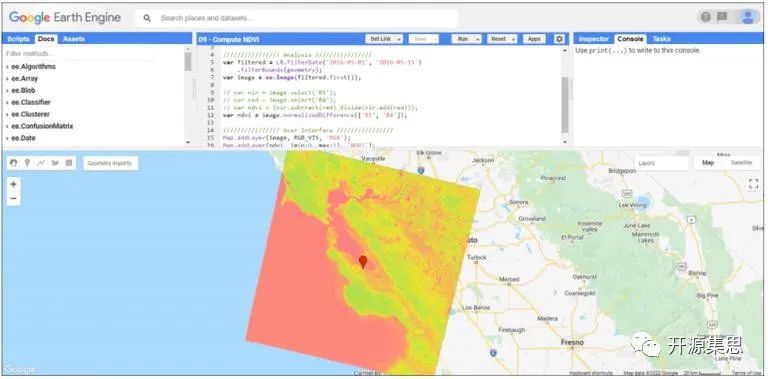Click the Get Link button

coord(380,39)
